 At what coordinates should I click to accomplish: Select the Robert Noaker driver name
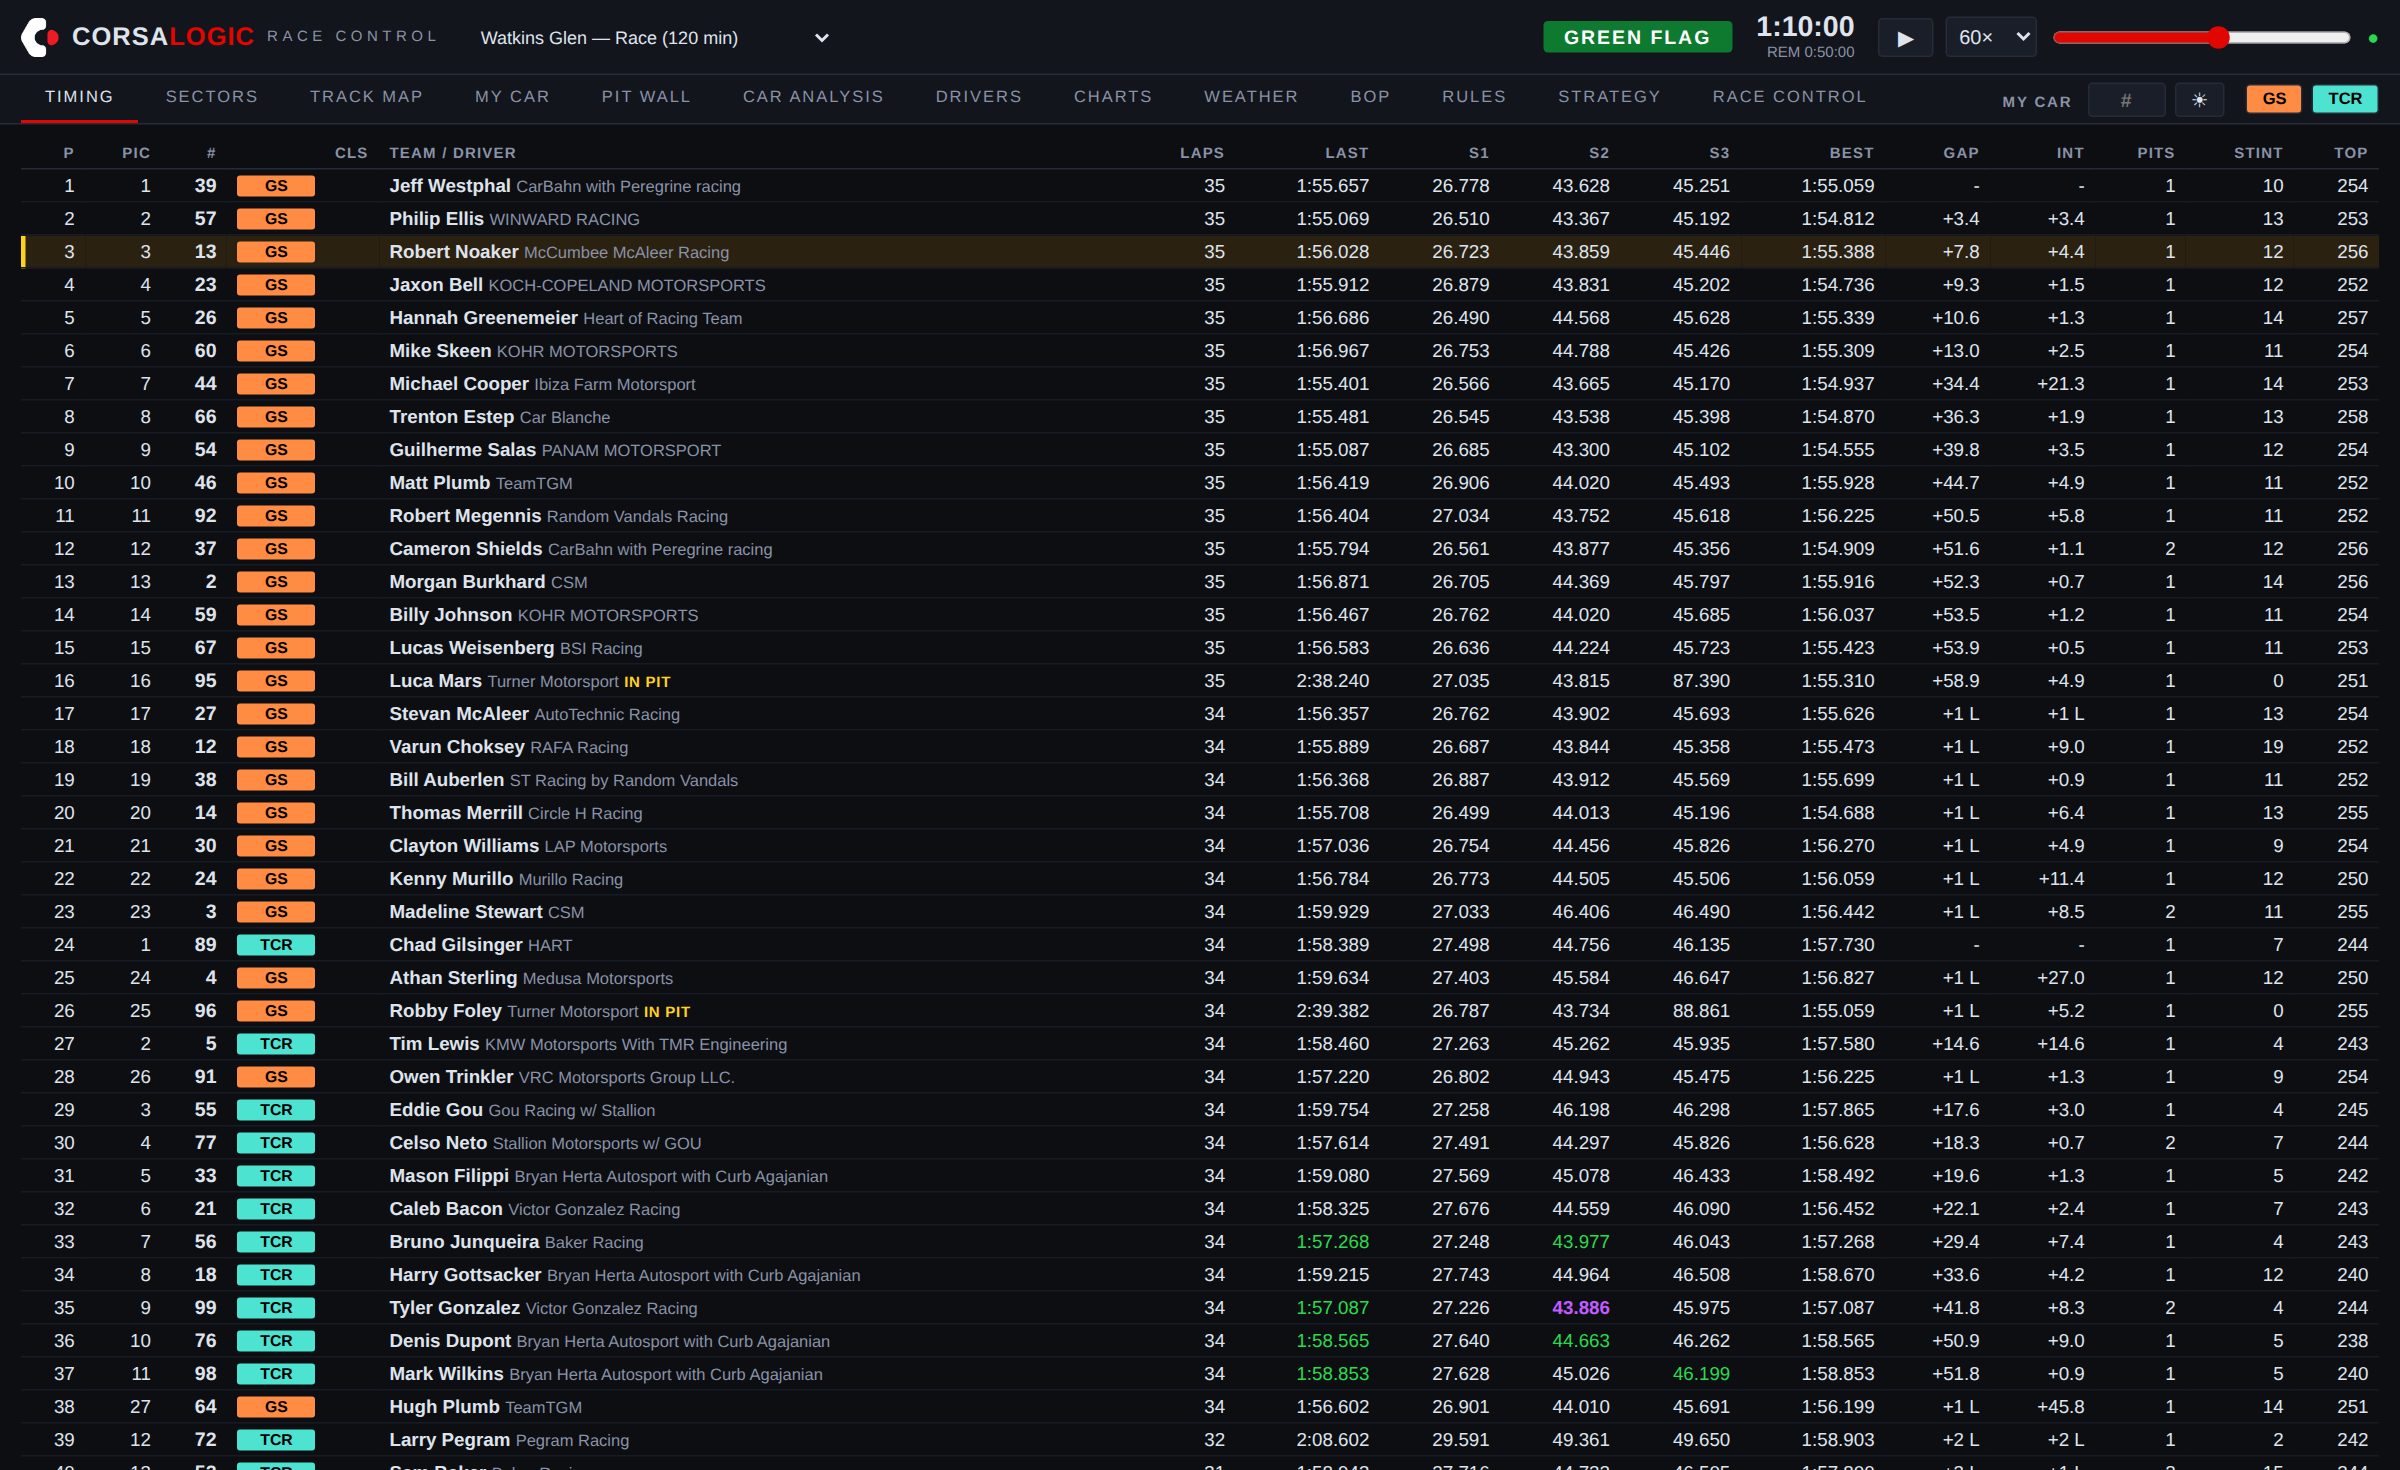[454, 252]
